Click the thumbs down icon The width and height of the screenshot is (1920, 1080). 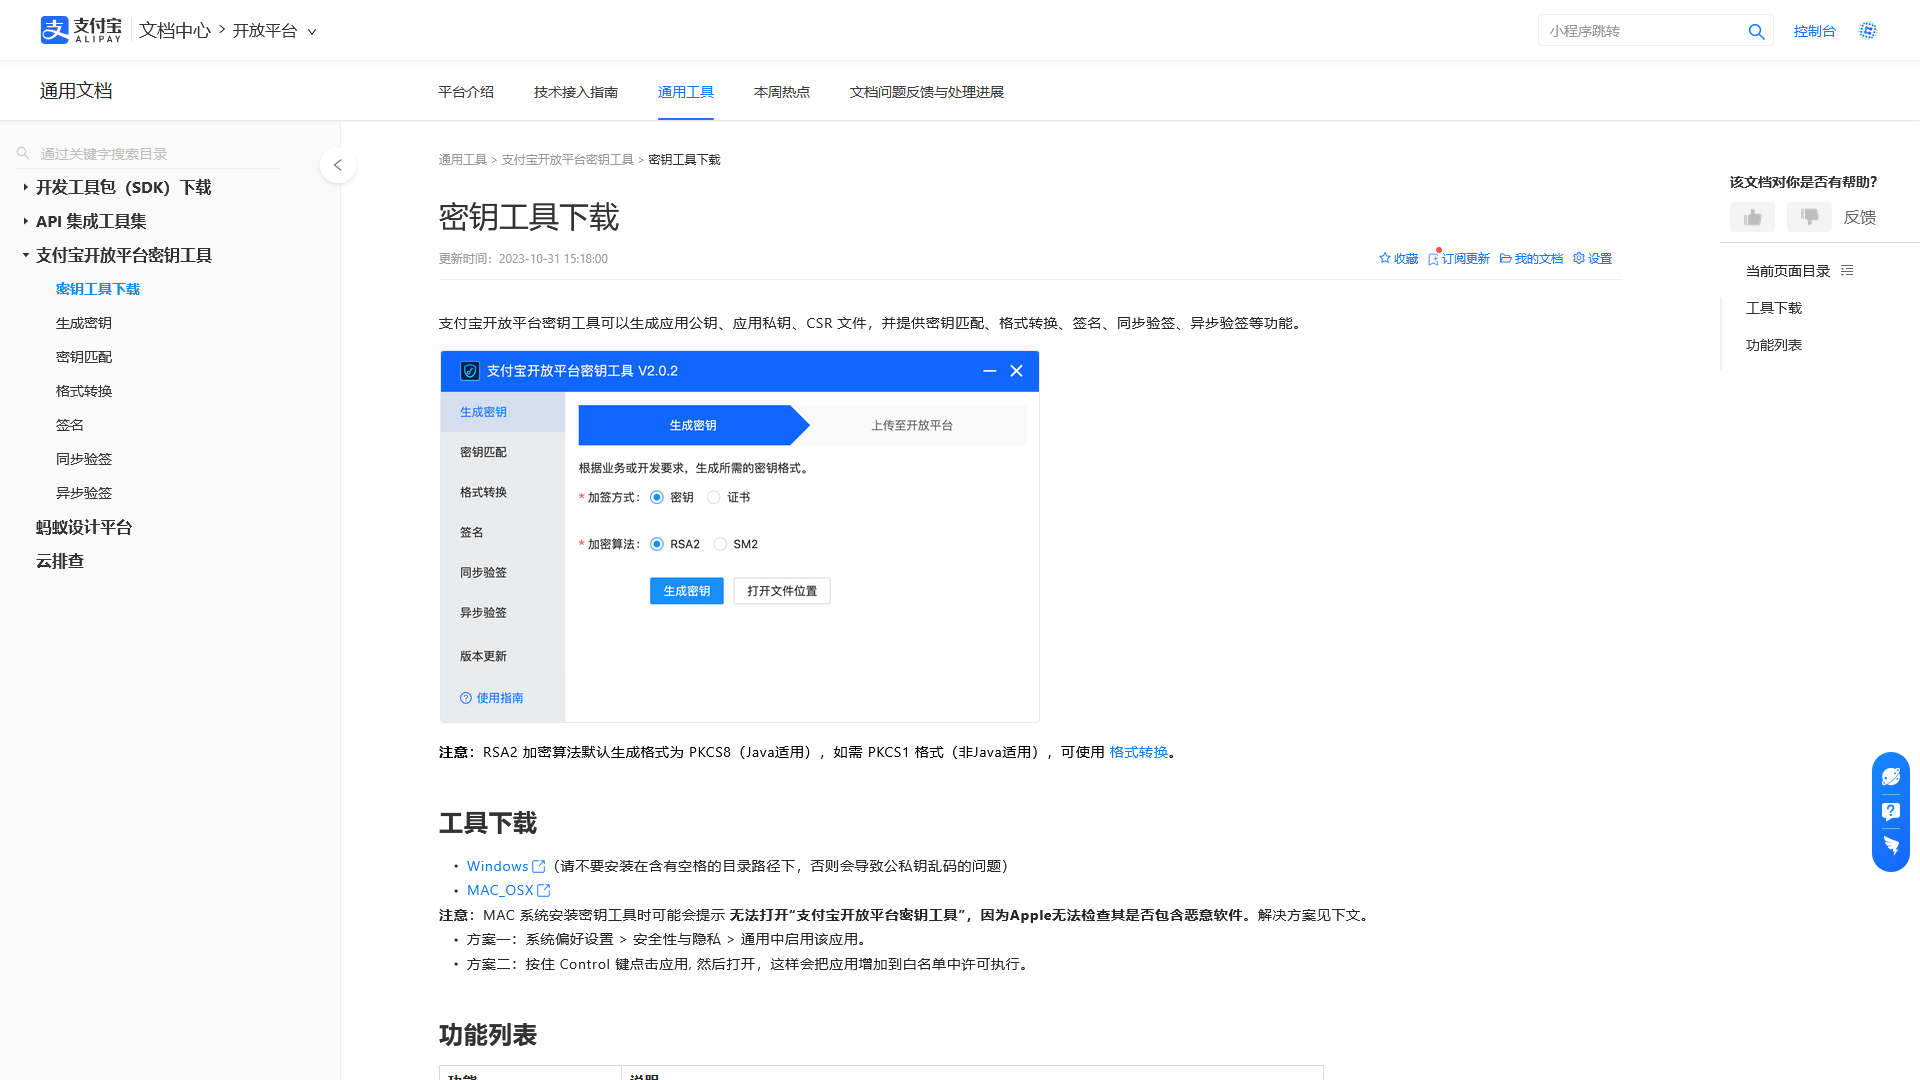(1809, 217)
